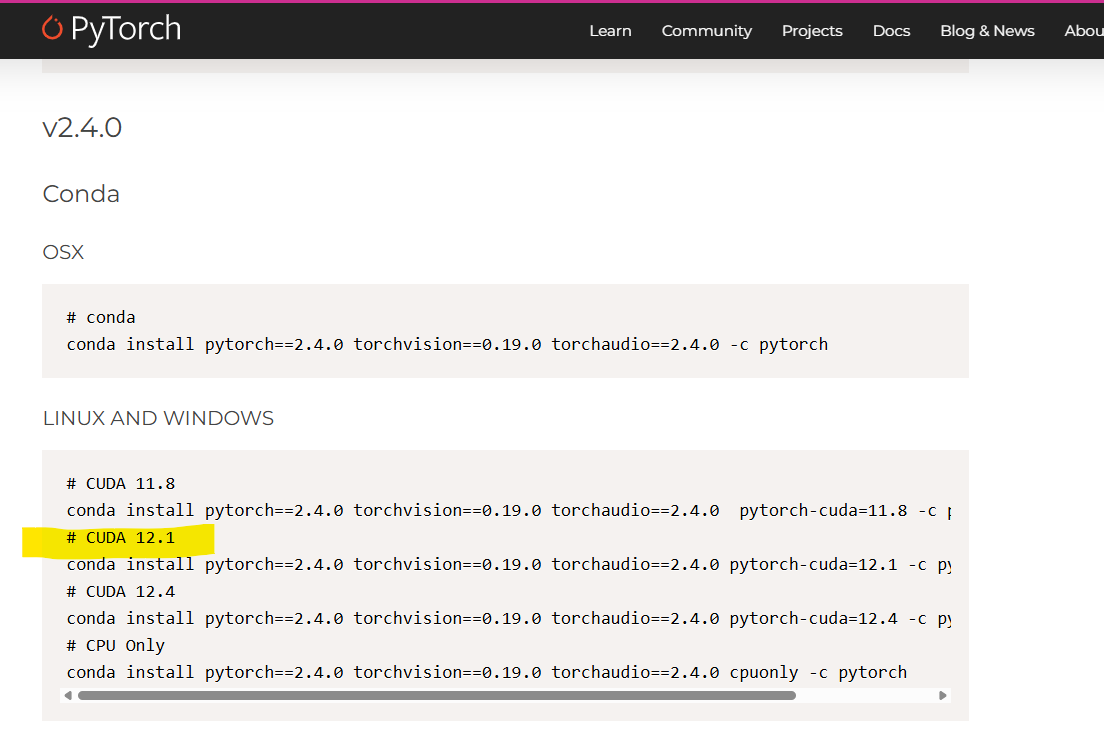Click the '# conda' comment line
Image resolution: width=1104 pixels, height=739 pixels.
point(101,317)
